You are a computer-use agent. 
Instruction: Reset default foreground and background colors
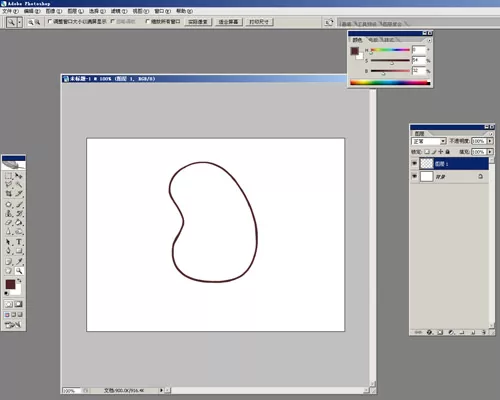click(x=7, y=293)
